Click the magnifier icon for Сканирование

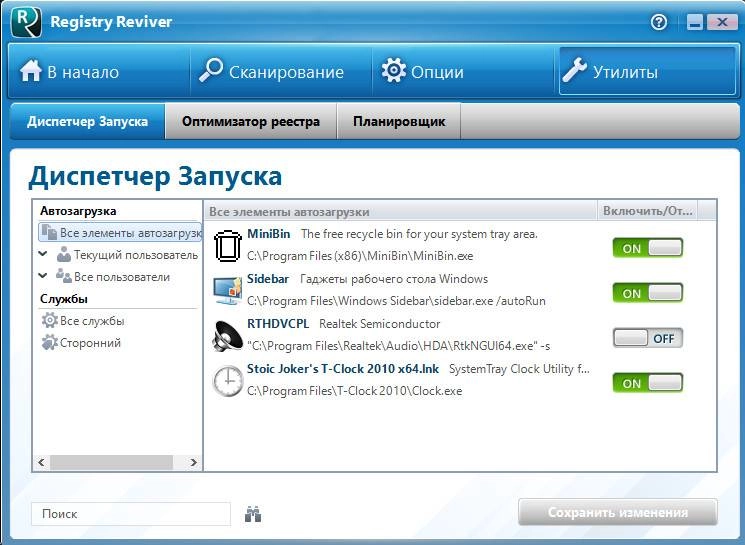coord(210,70)
